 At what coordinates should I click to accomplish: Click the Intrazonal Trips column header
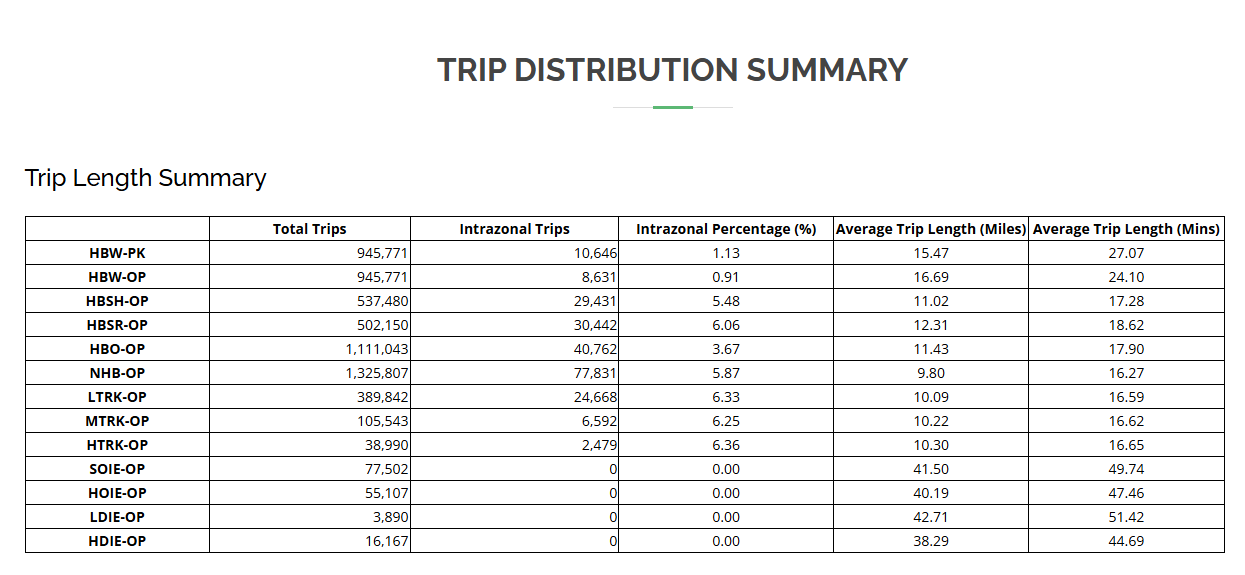click(514, 229)
